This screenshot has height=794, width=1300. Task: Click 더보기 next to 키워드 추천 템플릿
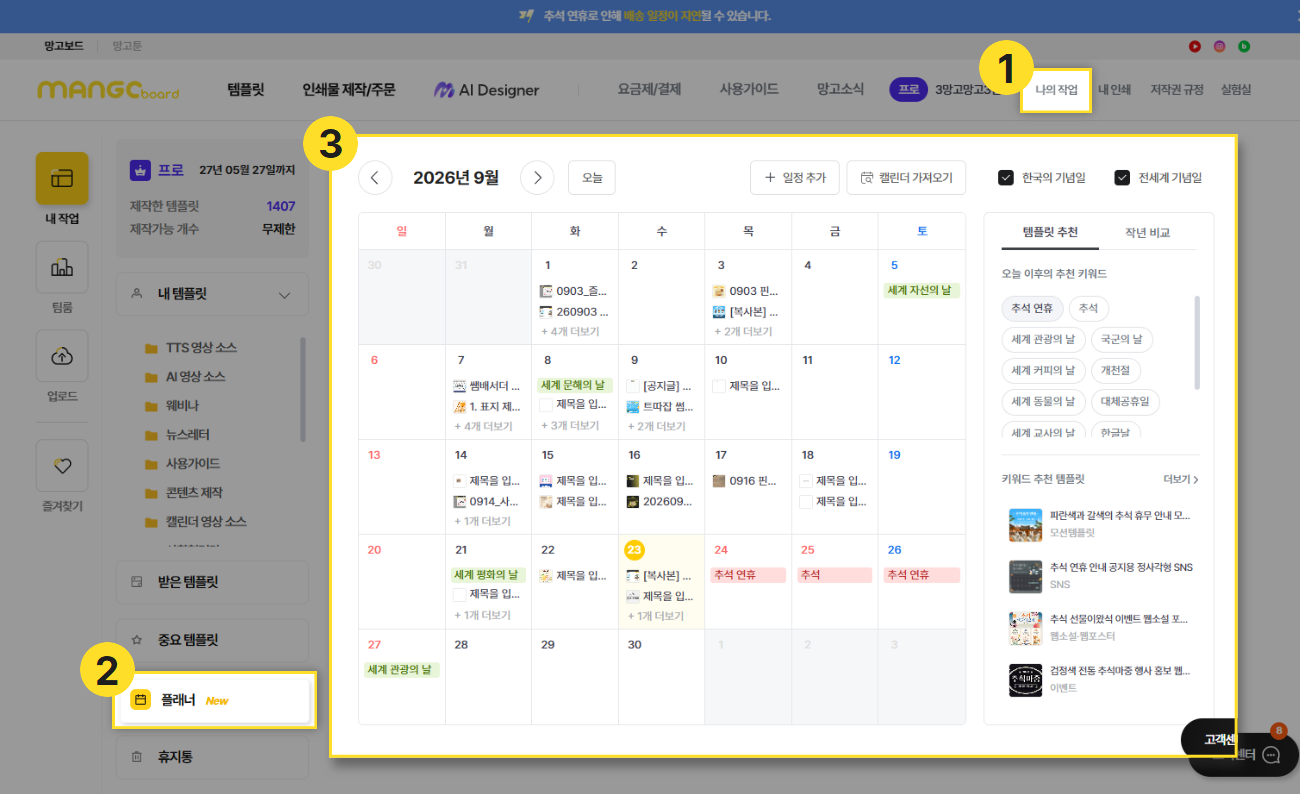coord(1181,480)
